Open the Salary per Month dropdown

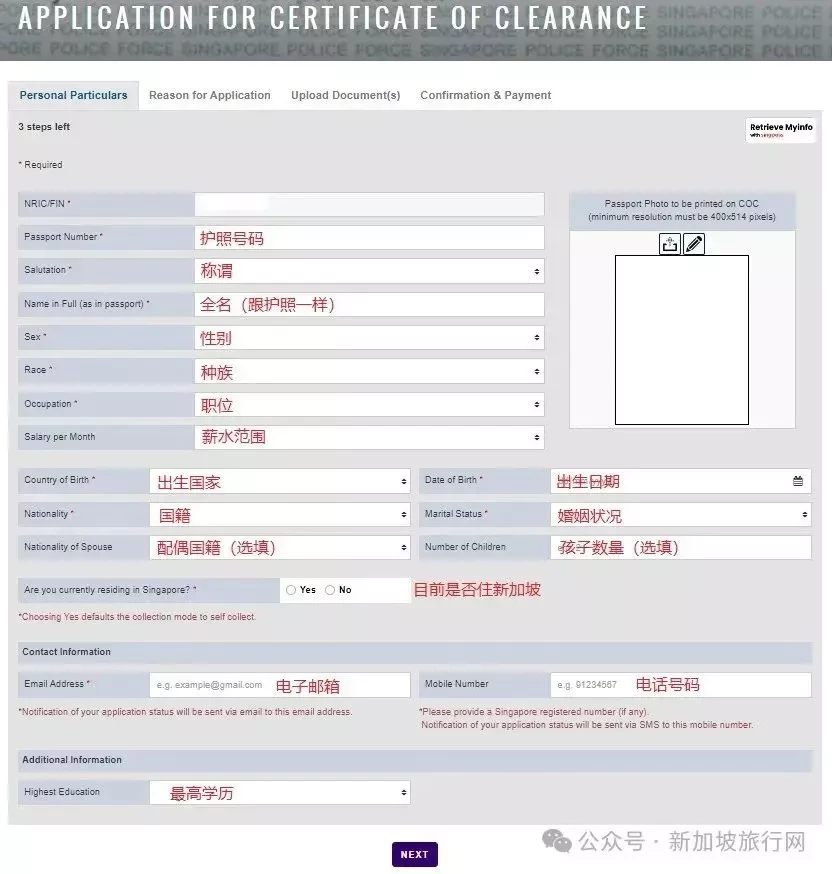(x=369, y=437)
